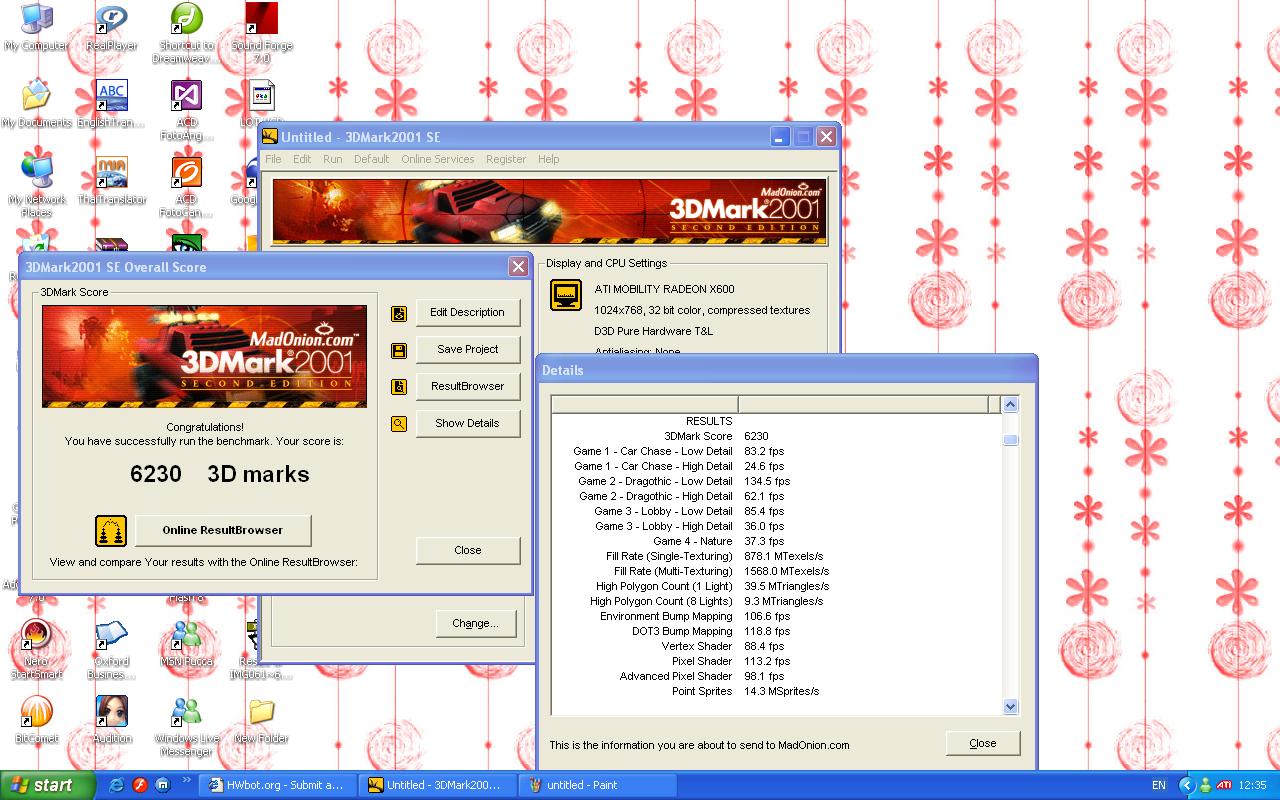Select the Oxford Business desktop icon
Viewport: 1280px width, 800px height.
(111, 649)
